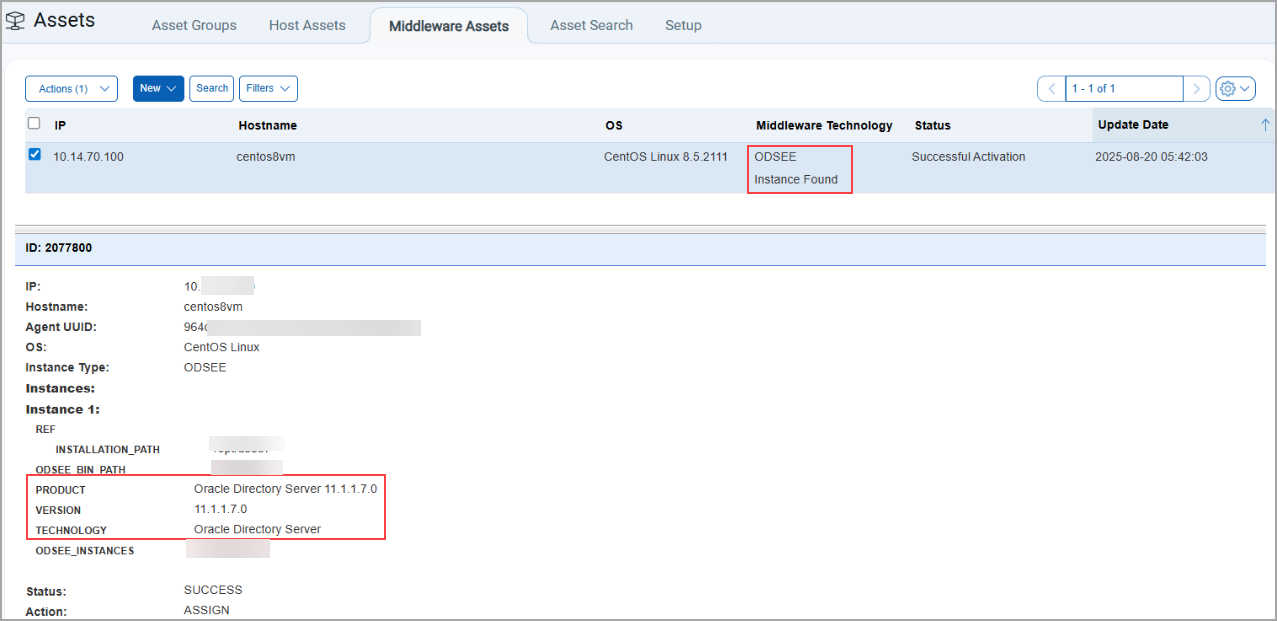Open the 1 - 1 of 1 page selector
This screenshot has width=1277, height=621.
(1124, 89)
